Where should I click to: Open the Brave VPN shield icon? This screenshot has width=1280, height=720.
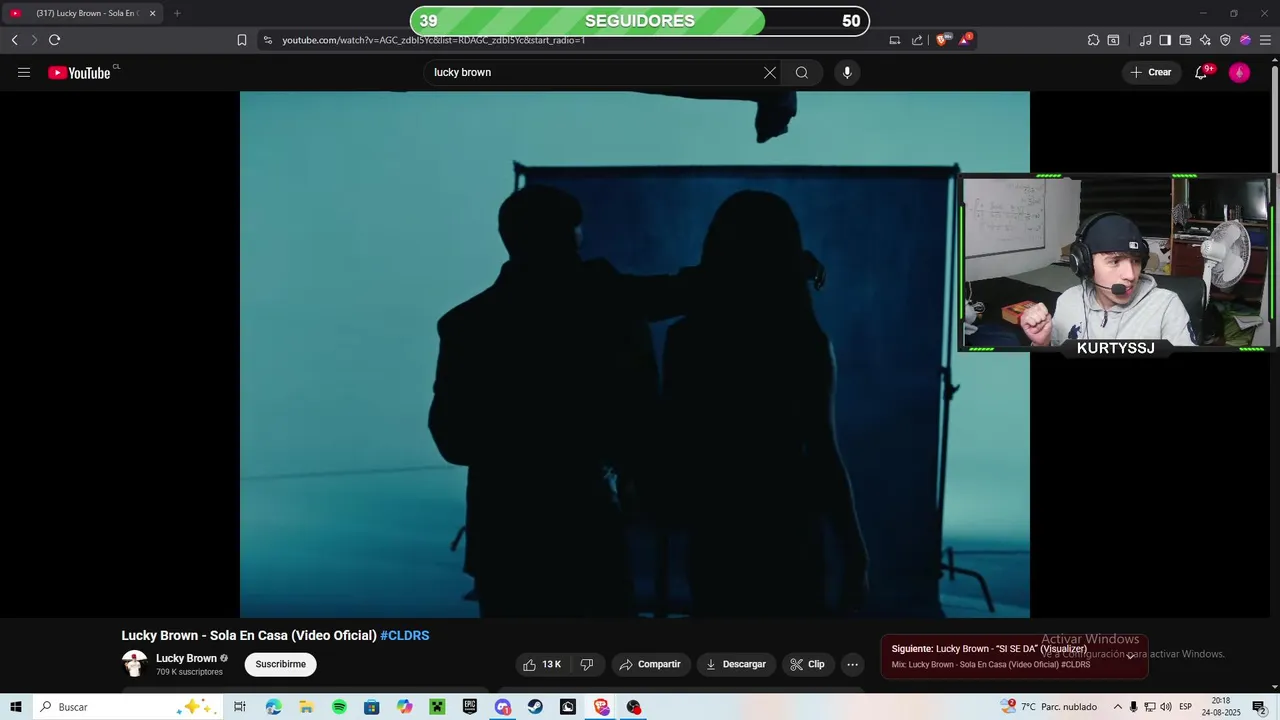click(1225, 40)
